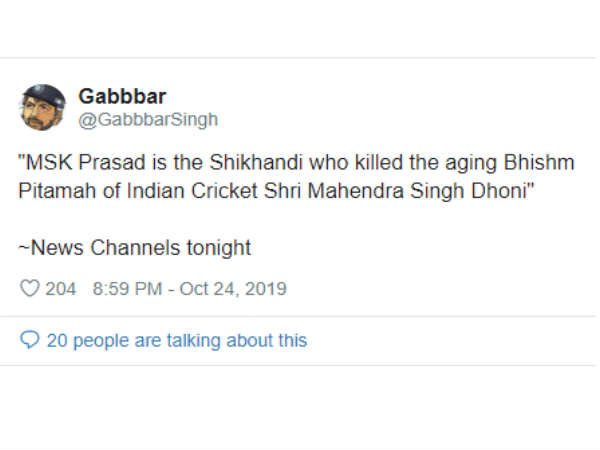
Task: Open the Gabbbar display name
Action: coord(122,97)
